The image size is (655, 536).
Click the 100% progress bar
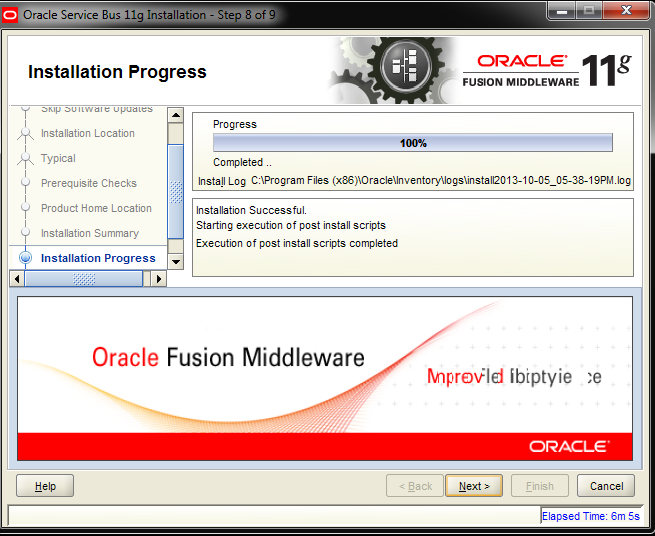[413, 143]
